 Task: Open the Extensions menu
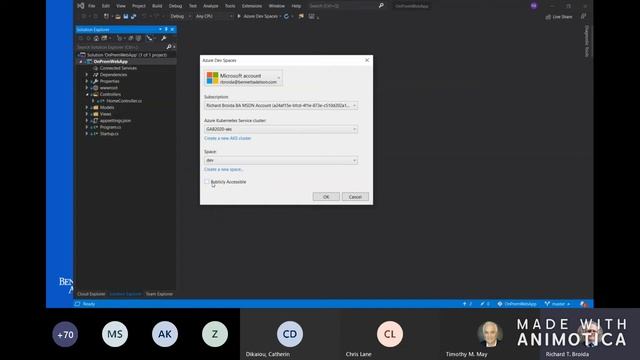pos(252,6)
